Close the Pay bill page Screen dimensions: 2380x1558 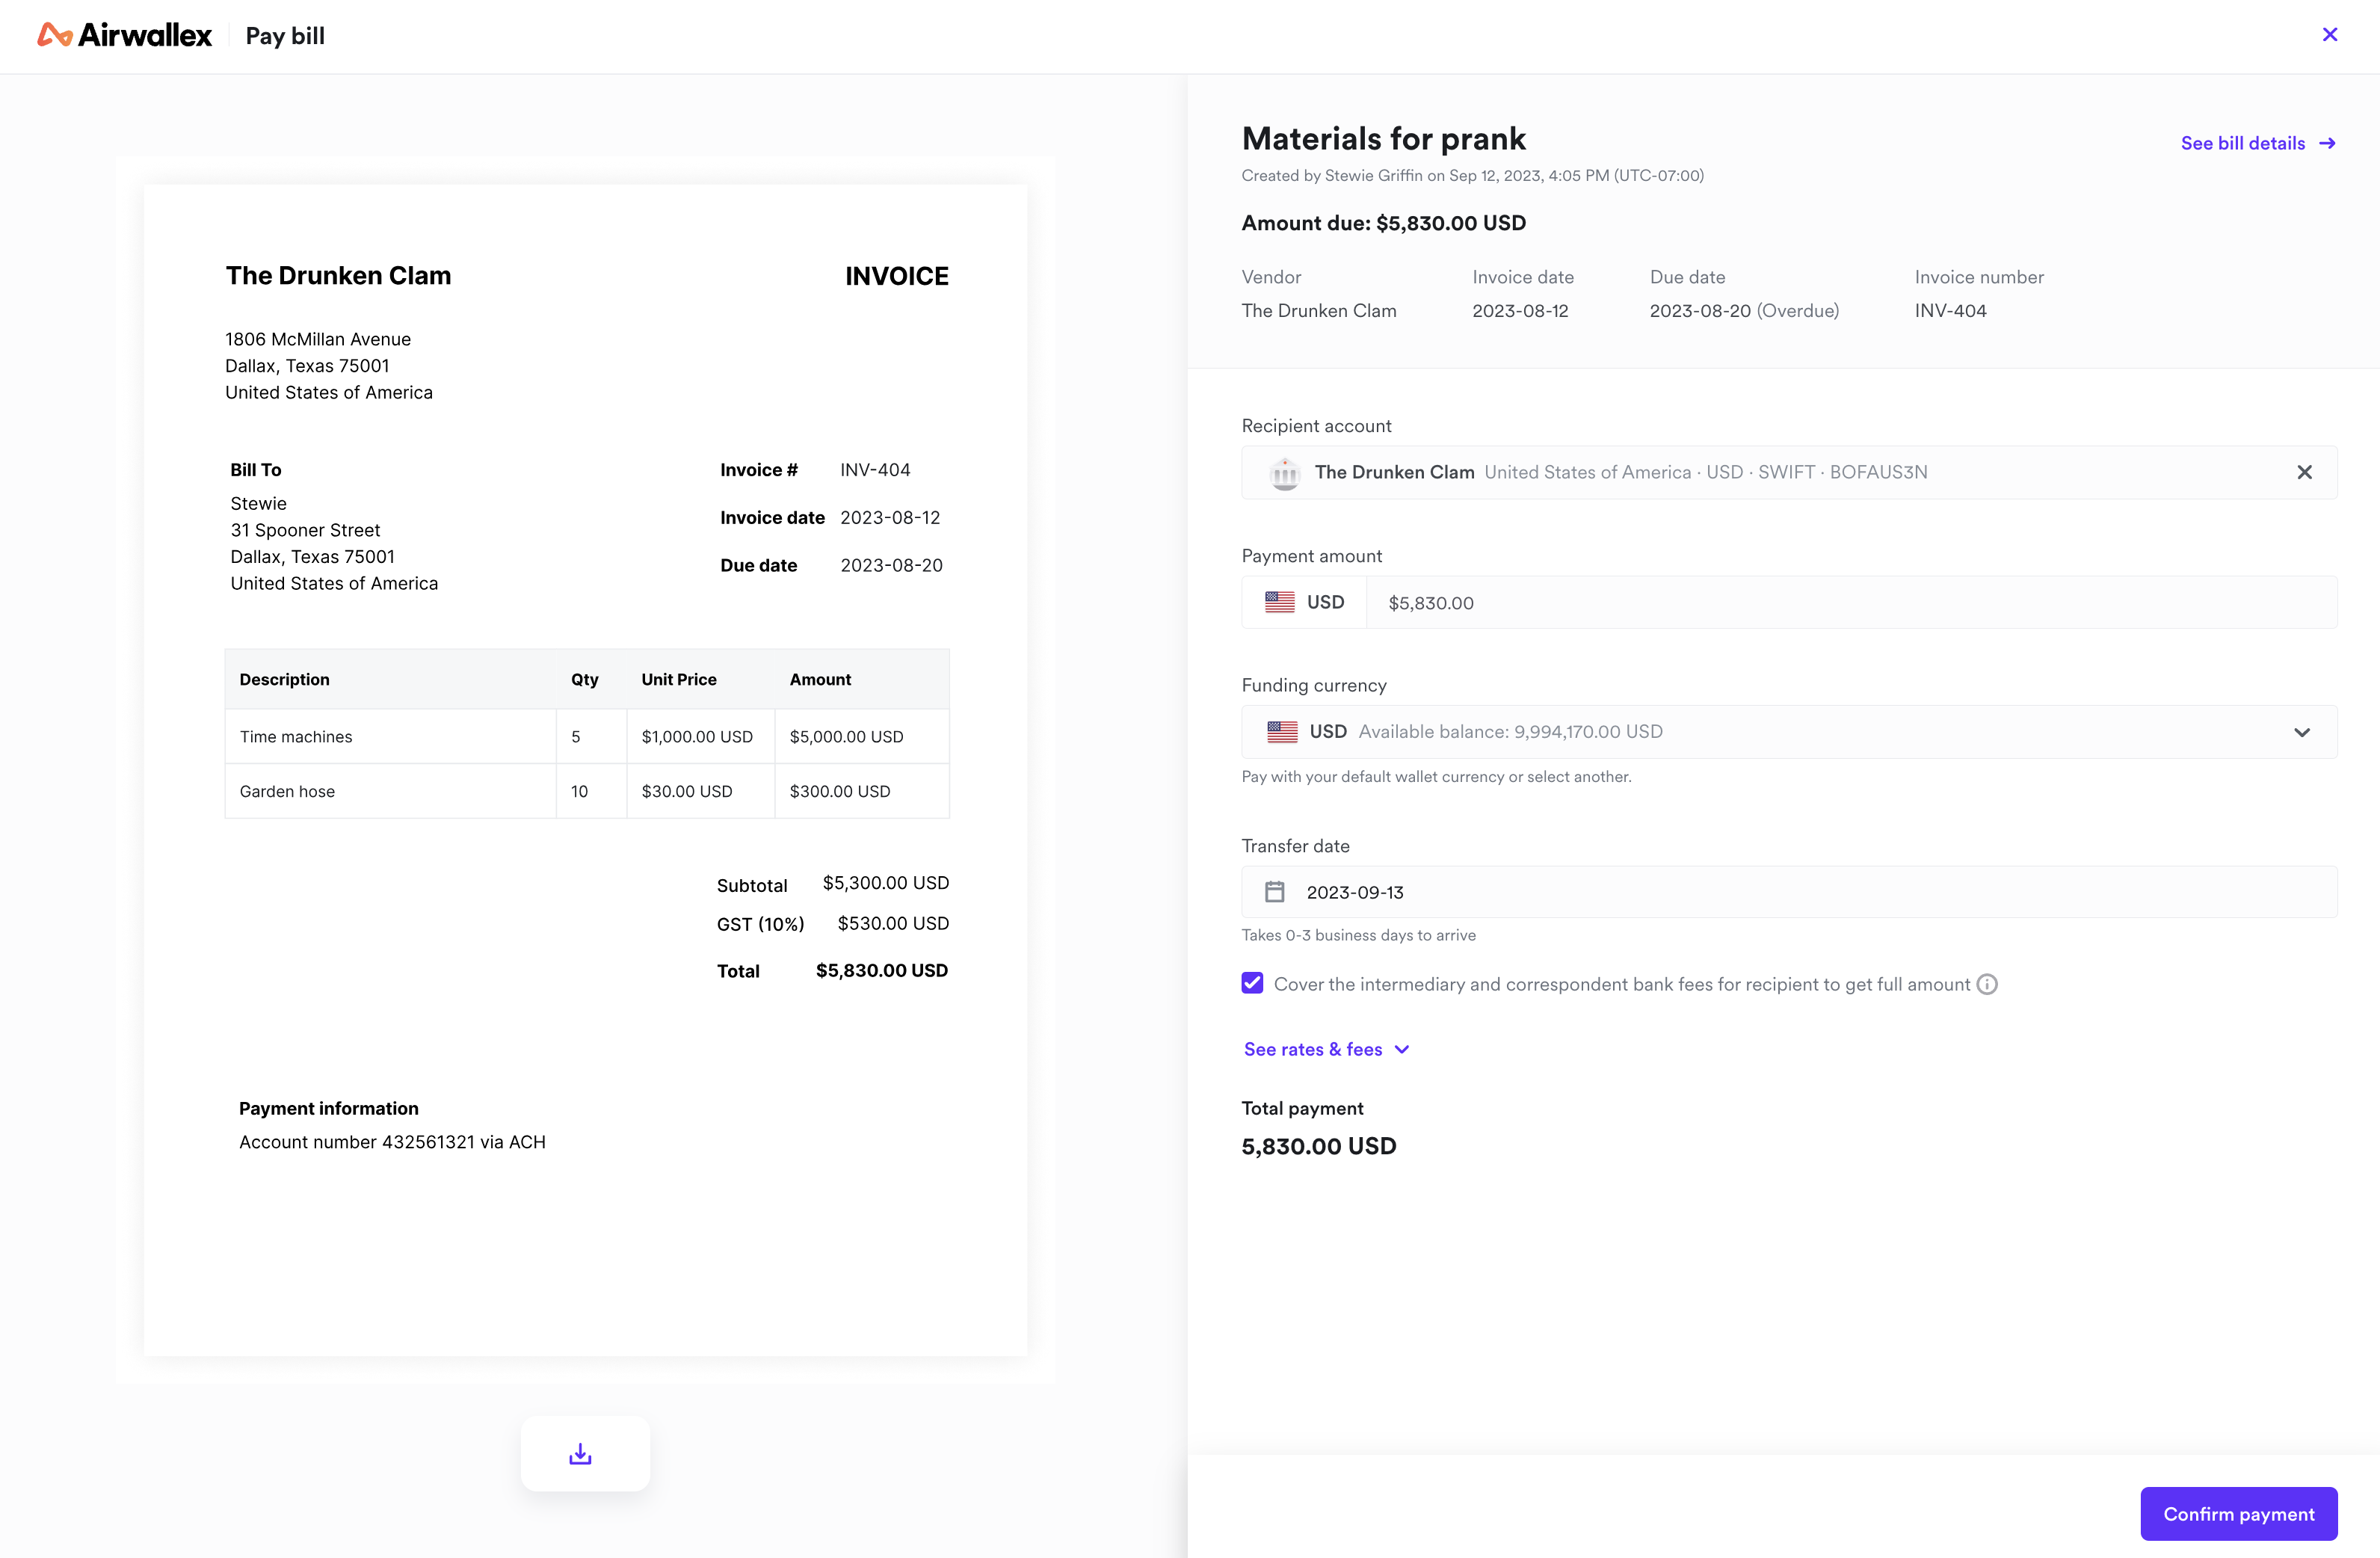click(2330, 35)
